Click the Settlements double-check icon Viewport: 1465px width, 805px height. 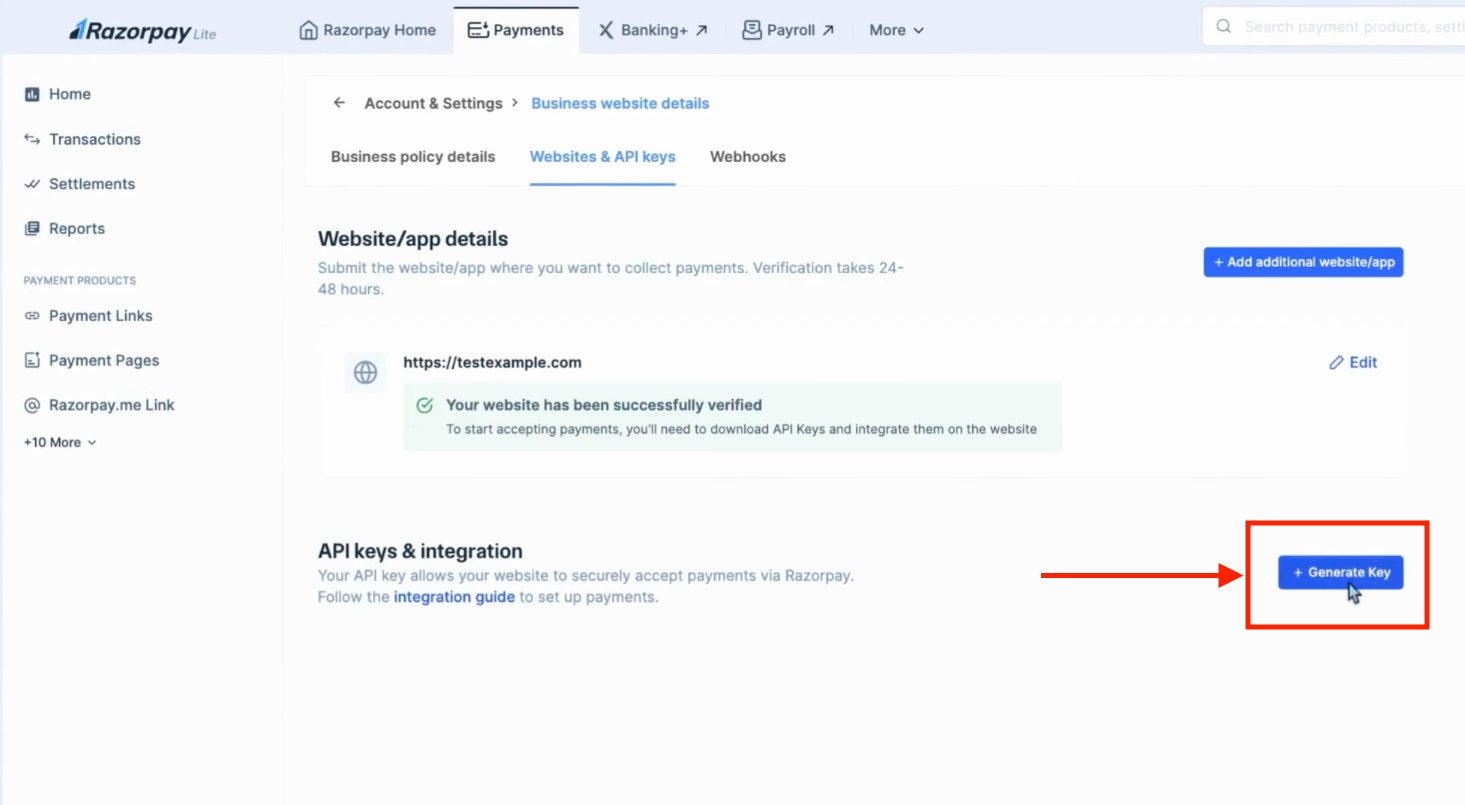tap(32, 184)
